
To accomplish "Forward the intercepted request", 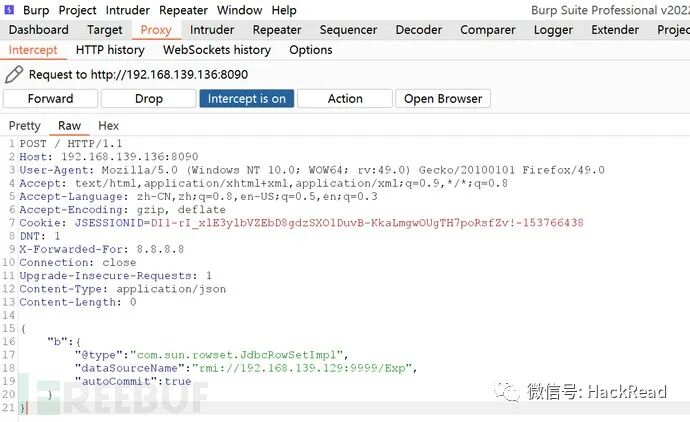I will point(51,99).
